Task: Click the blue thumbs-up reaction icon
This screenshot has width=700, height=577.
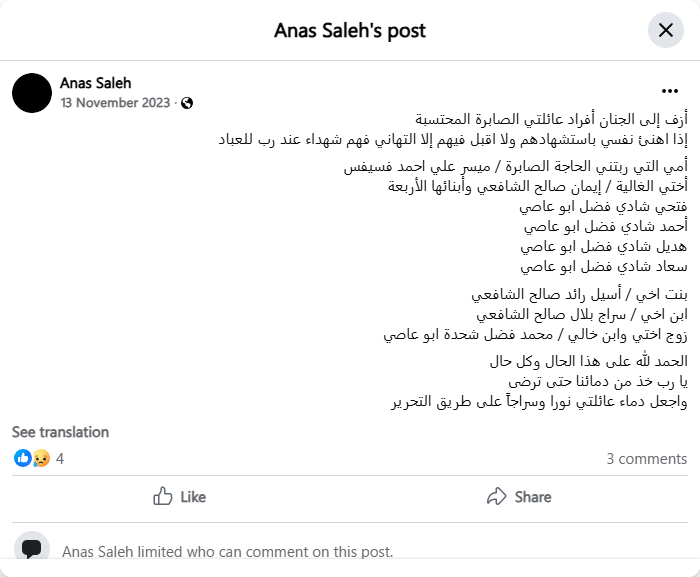Action: click(22, 458)
